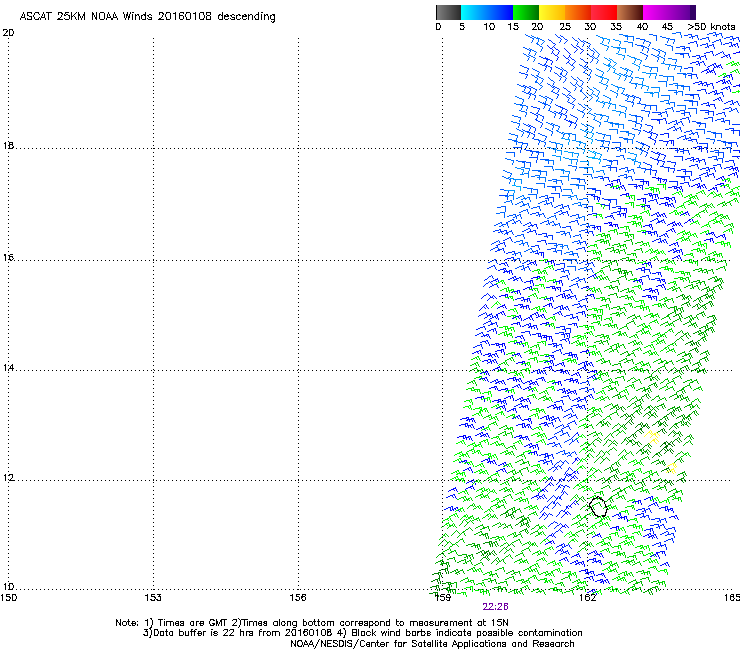Screen dimensions: 740x650
Task: Click the upper yellow wind barbs near 13N
Action: [653, 437]
